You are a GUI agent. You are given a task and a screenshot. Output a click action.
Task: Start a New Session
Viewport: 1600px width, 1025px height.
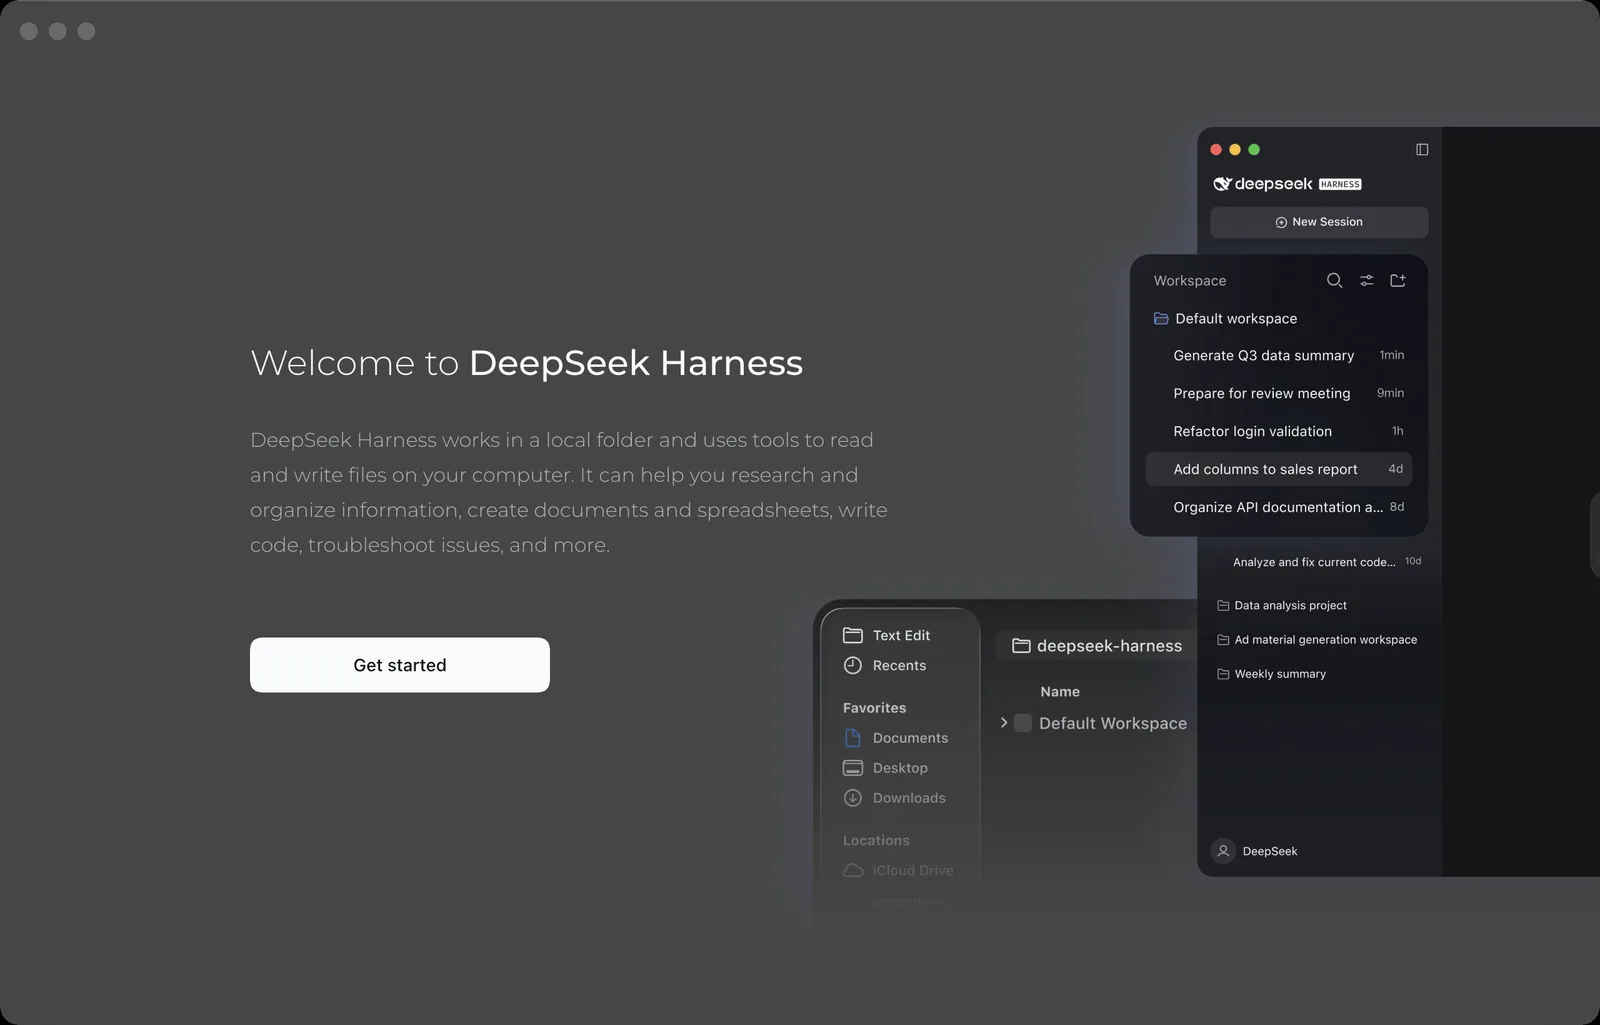point(1319,222)
